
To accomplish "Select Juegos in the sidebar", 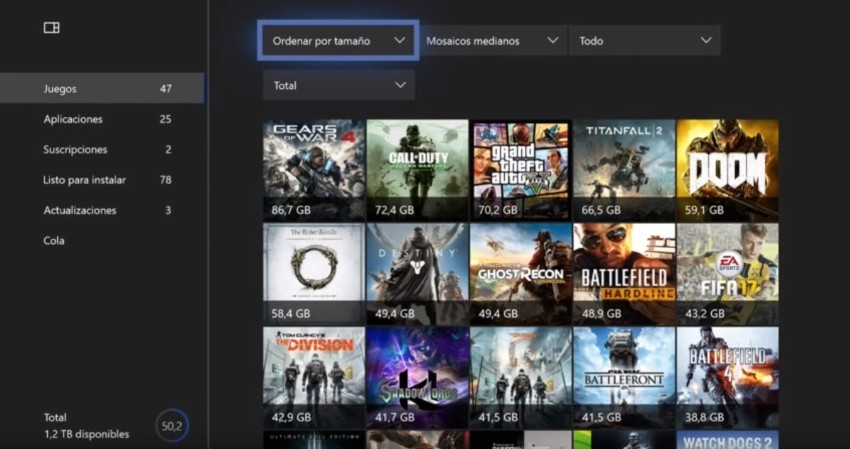I will (102, 88).
